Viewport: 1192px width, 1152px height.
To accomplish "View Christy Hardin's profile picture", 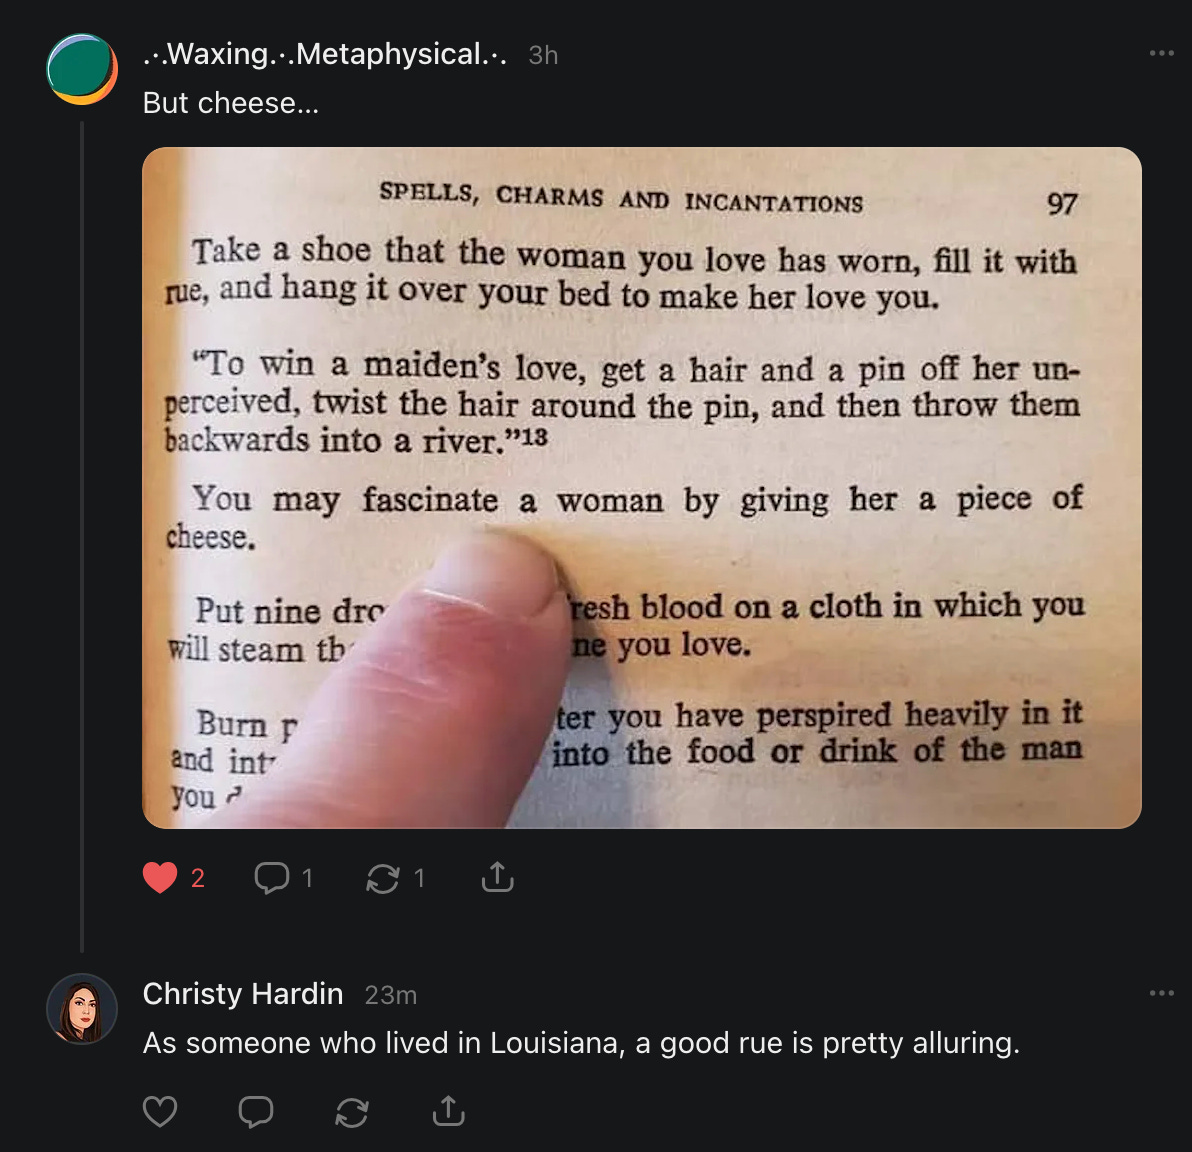I will 82,1008.
